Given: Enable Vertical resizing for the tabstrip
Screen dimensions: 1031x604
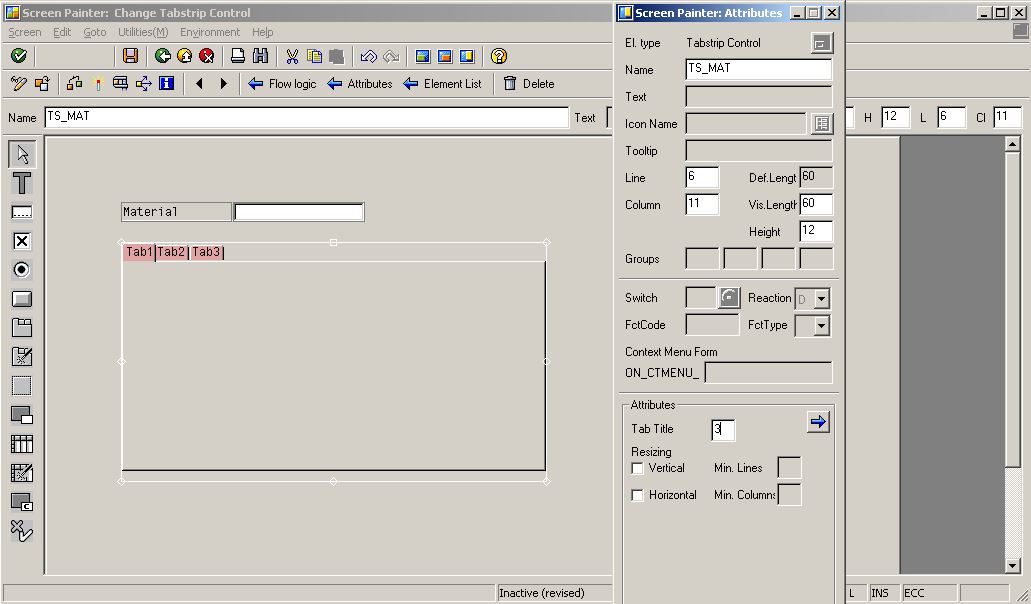Looking at the screenshot, I should tap(637, 468).
